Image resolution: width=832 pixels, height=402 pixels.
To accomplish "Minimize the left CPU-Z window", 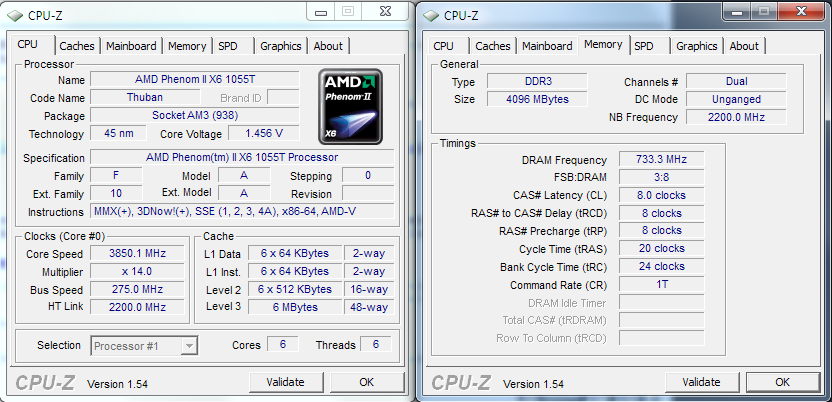I will [320, 11].
